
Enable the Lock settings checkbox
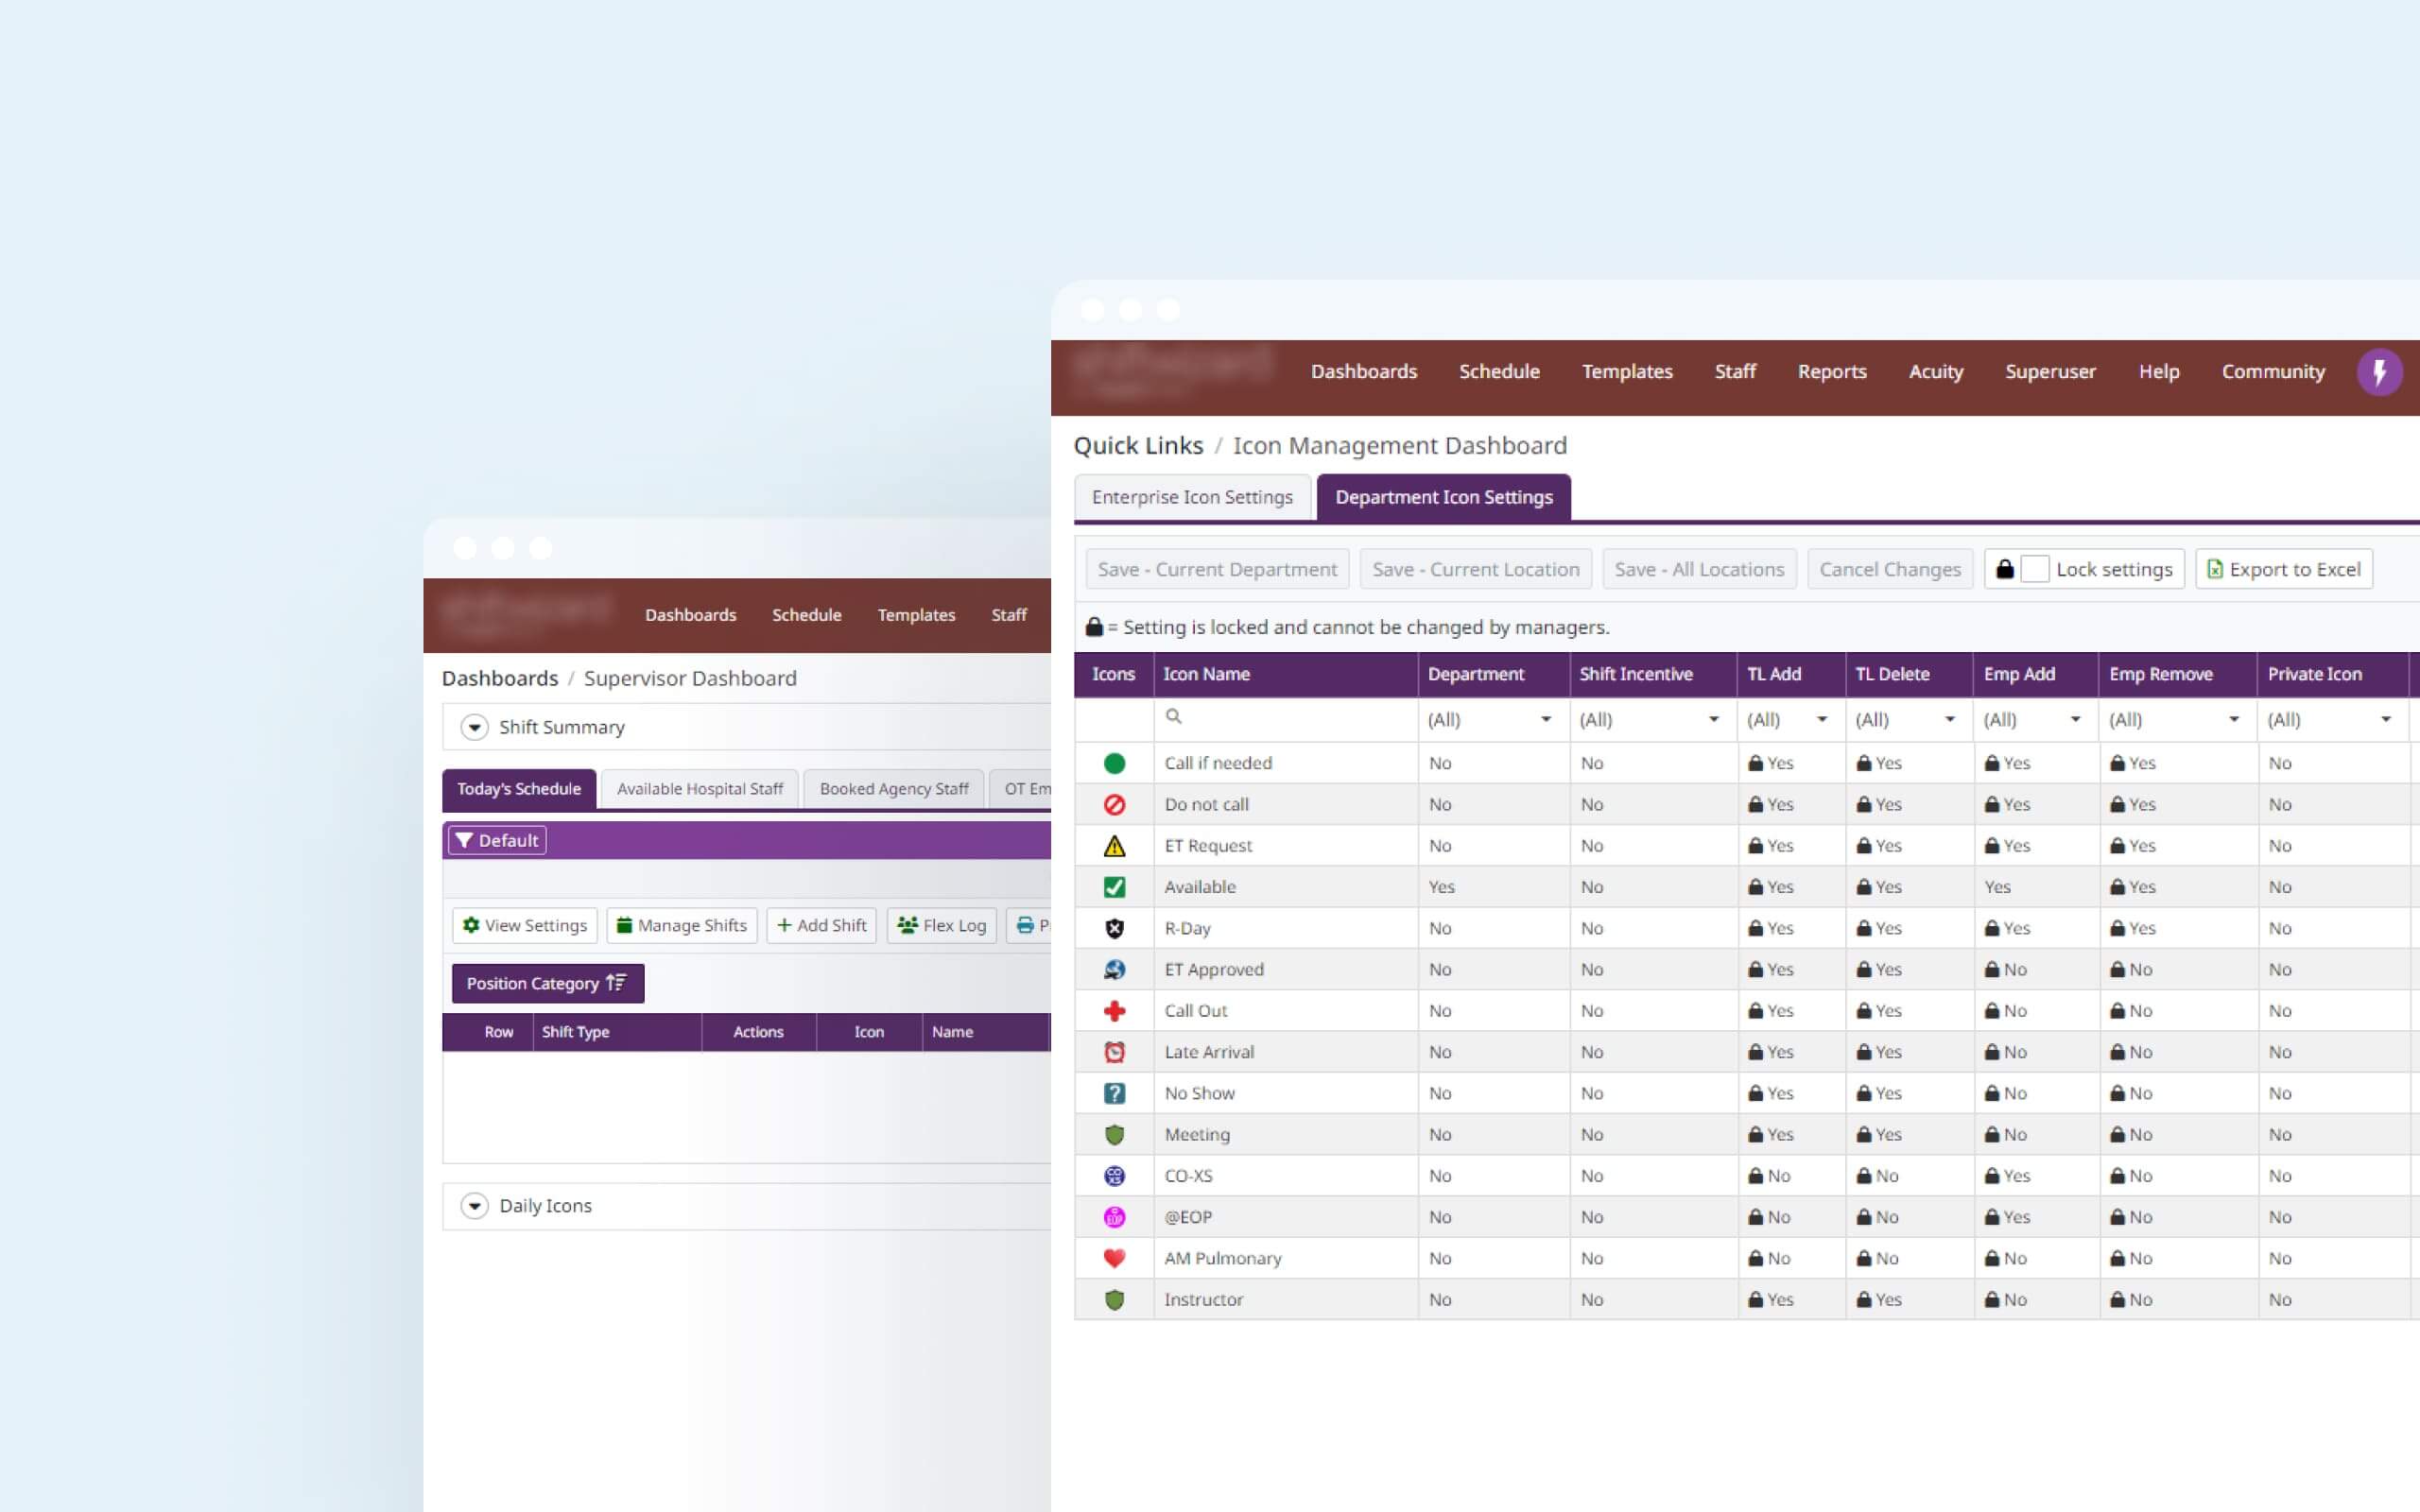point(2037,568)
